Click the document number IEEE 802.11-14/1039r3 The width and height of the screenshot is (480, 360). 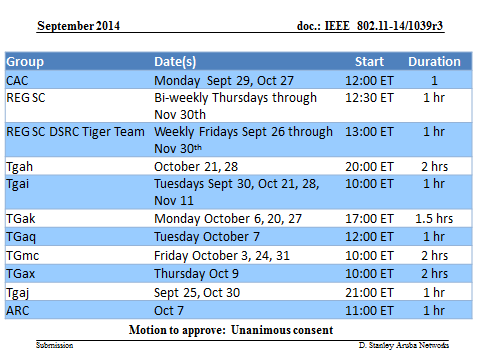[x=370, y=26]
